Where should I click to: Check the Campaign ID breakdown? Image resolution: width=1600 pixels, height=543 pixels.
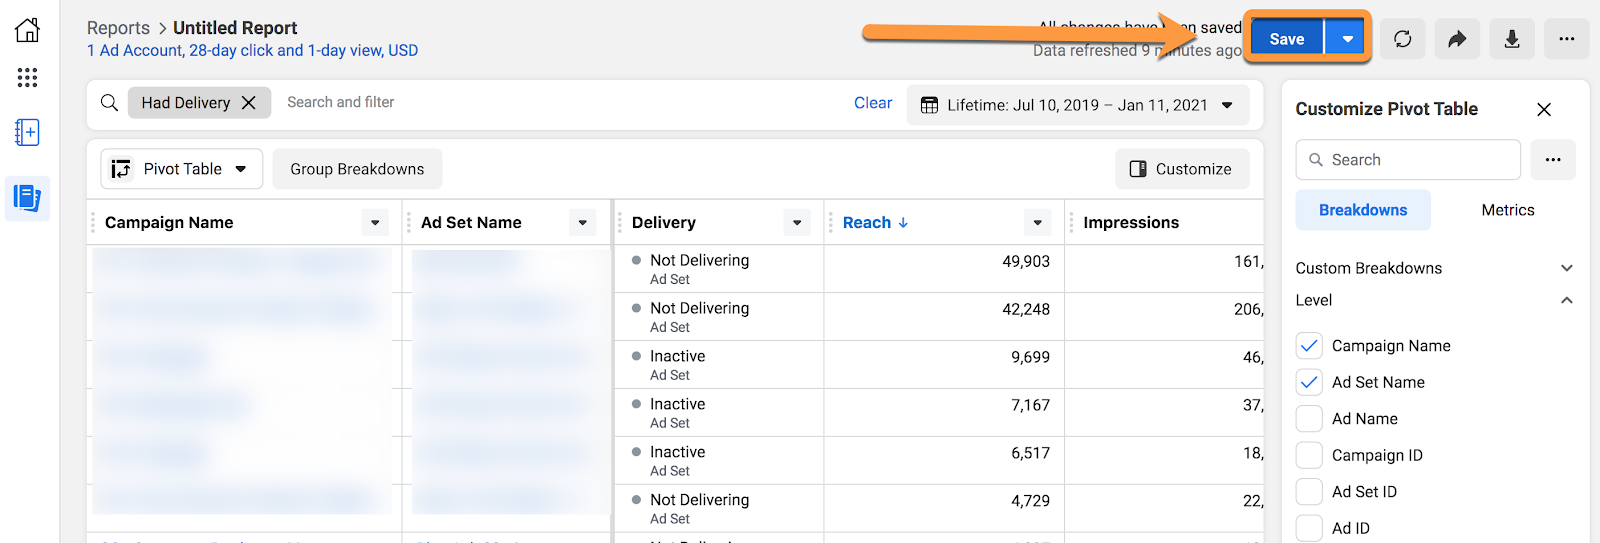(1309, 455)
